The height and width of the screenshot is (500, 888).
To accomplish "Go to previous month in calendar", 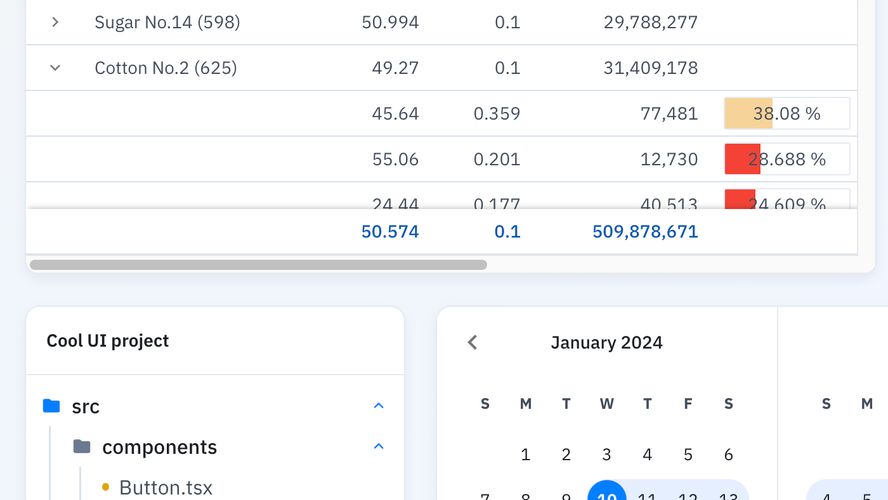I will coord(473,342).
